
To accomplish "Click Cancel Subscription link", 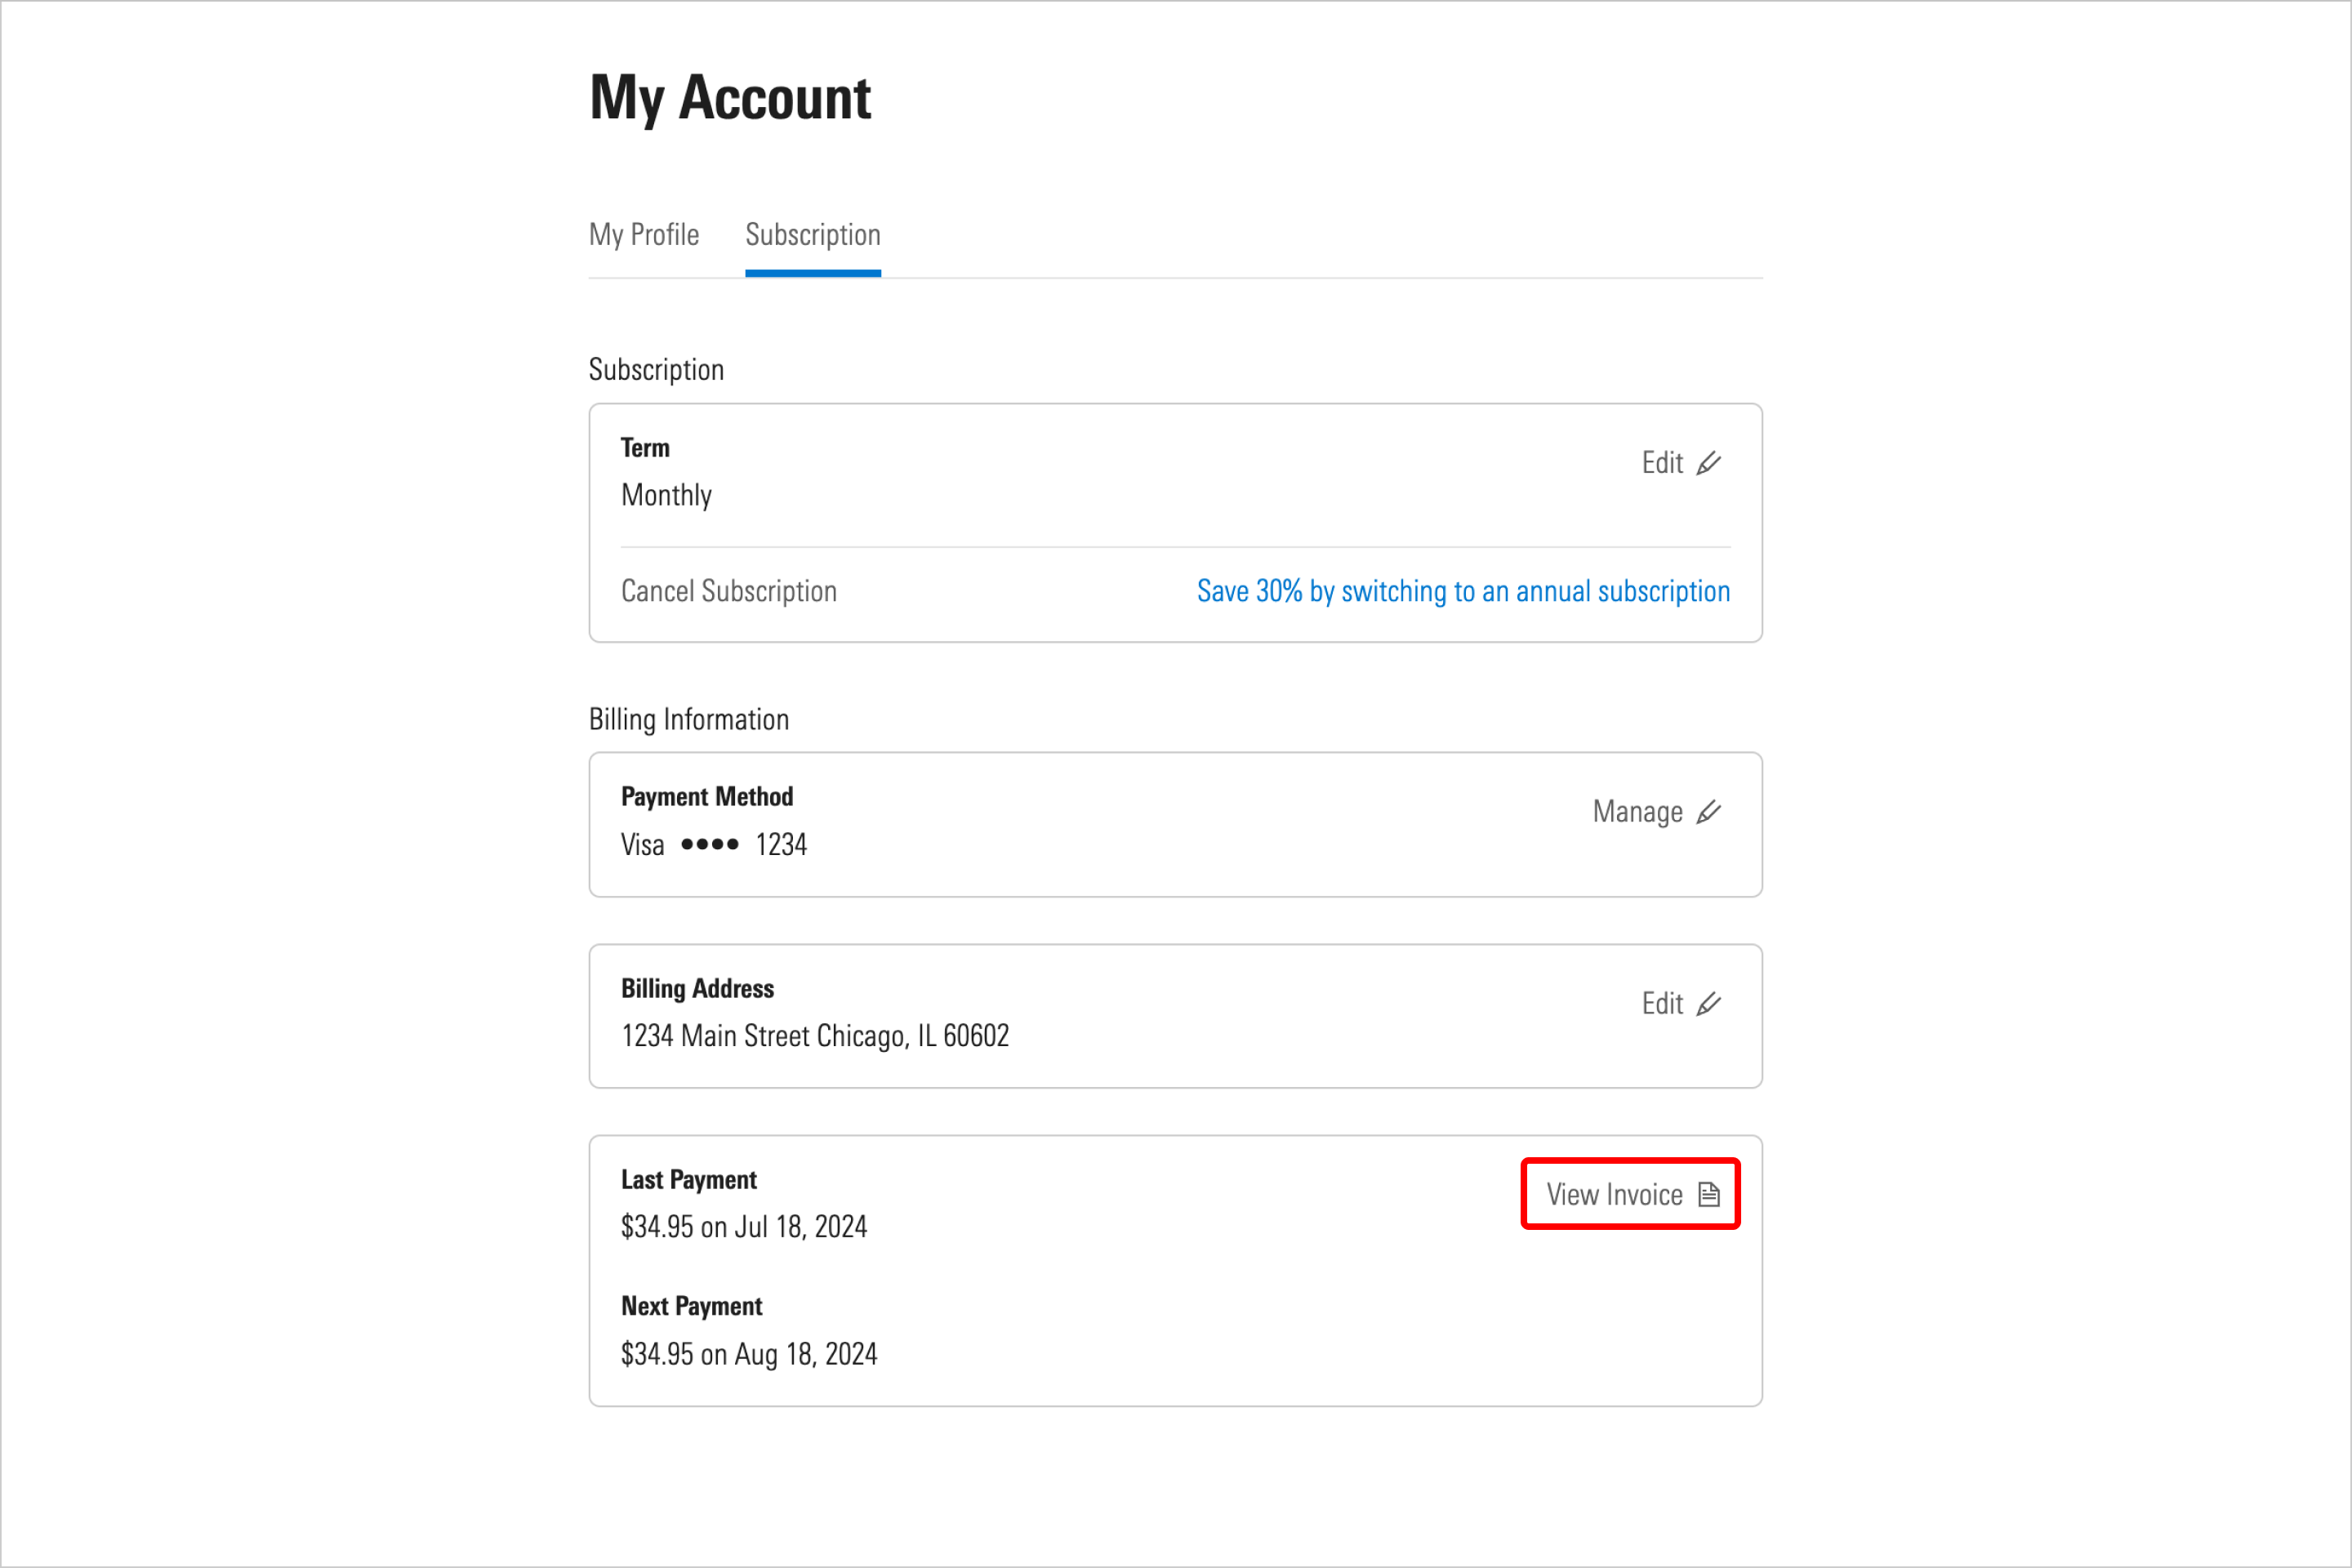I will [x=729, y=591].
